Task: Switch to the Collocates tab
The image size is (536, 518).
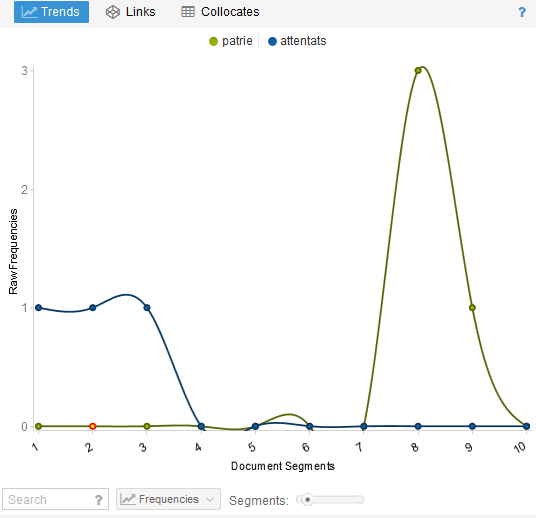Action: point(220,12)
